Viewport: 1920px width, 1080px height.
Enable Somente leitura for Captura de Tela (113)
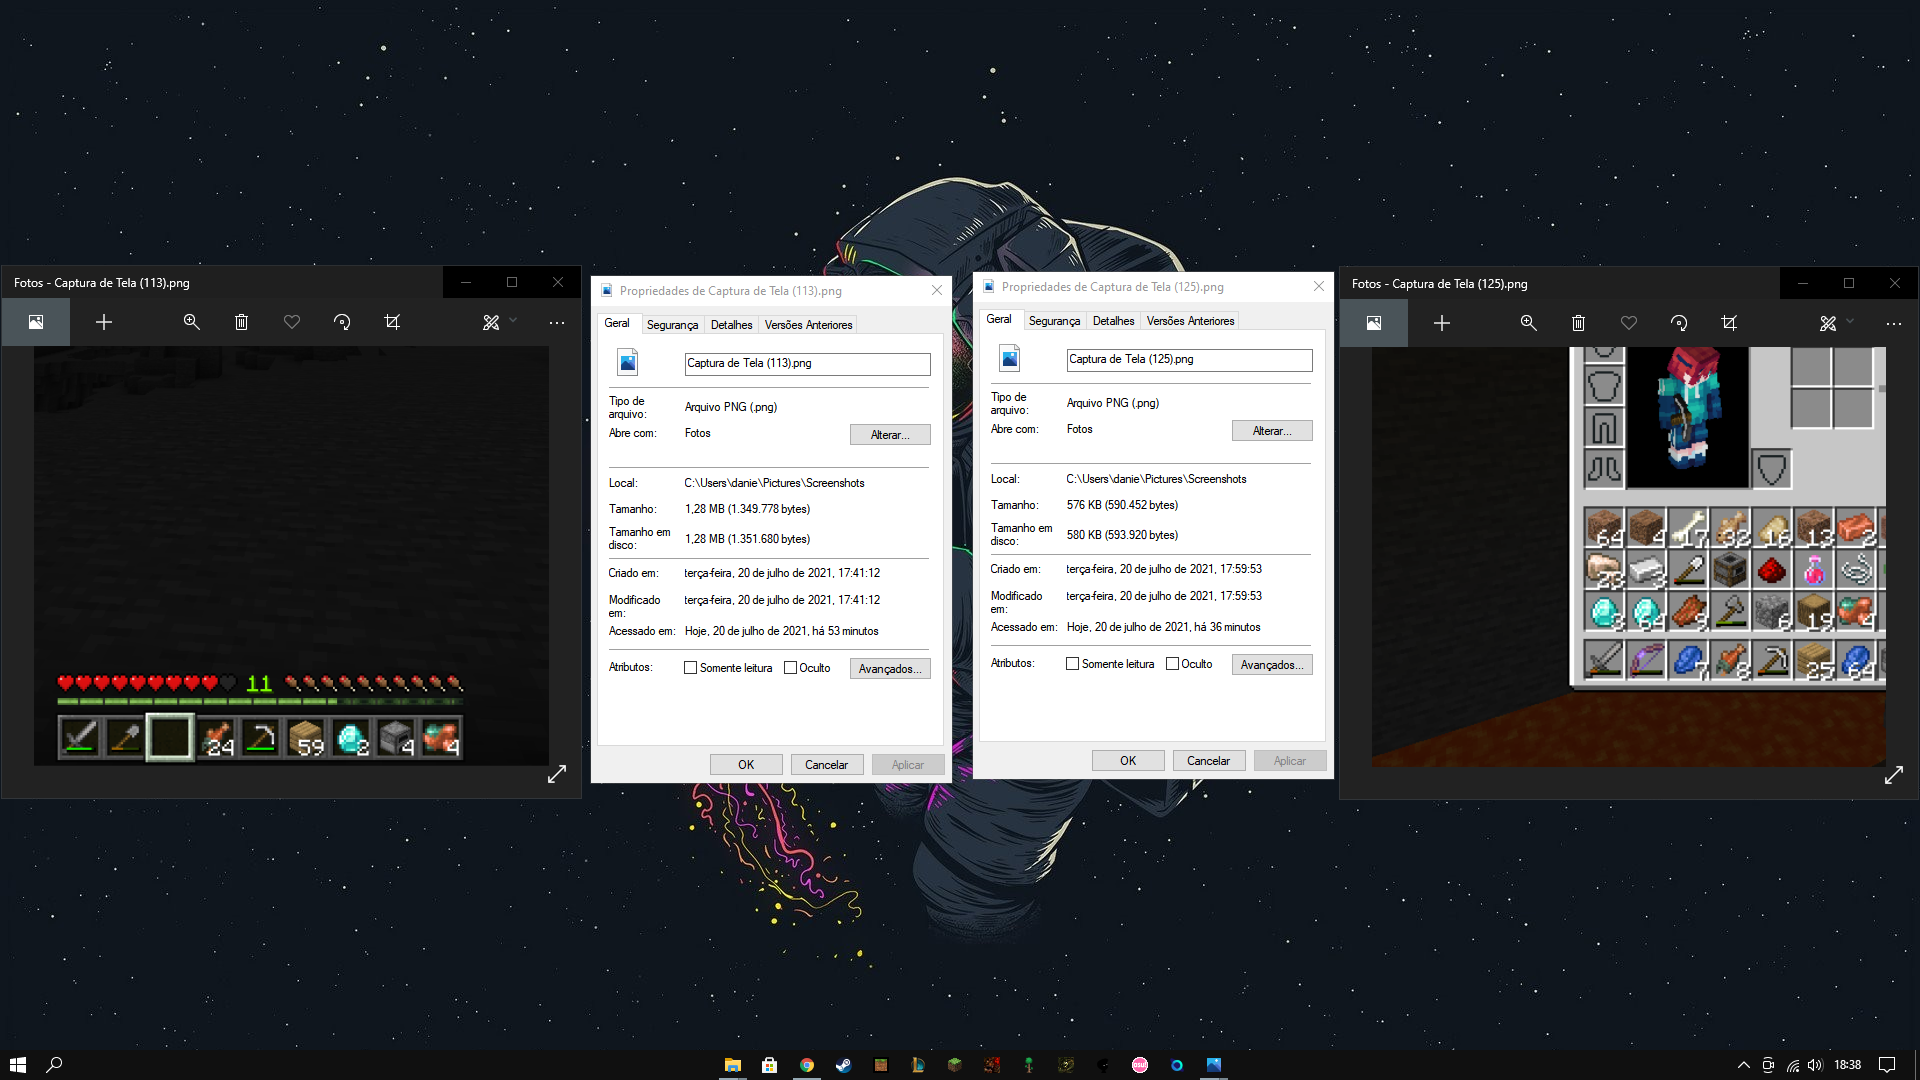click(x=690, y=668)
